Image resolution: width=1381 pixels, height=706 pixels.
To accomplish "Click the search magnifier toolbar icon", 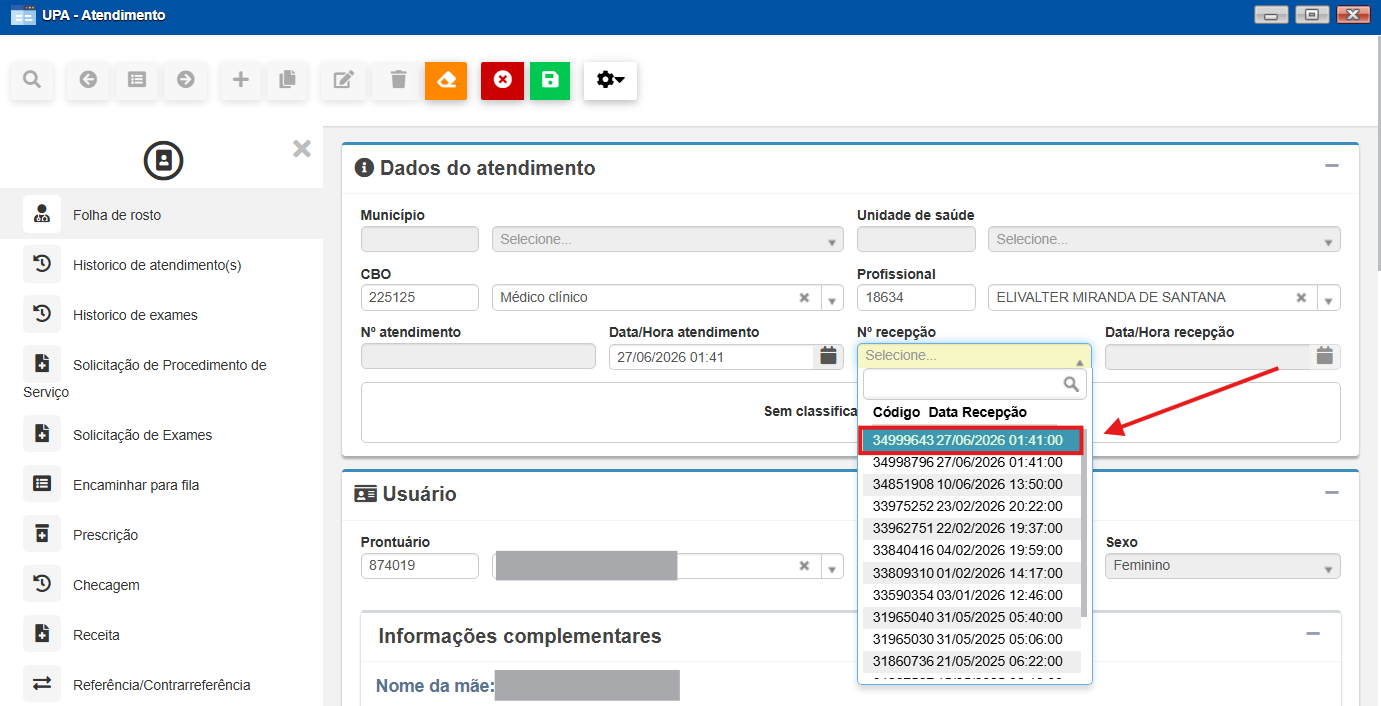I will 32,80.
